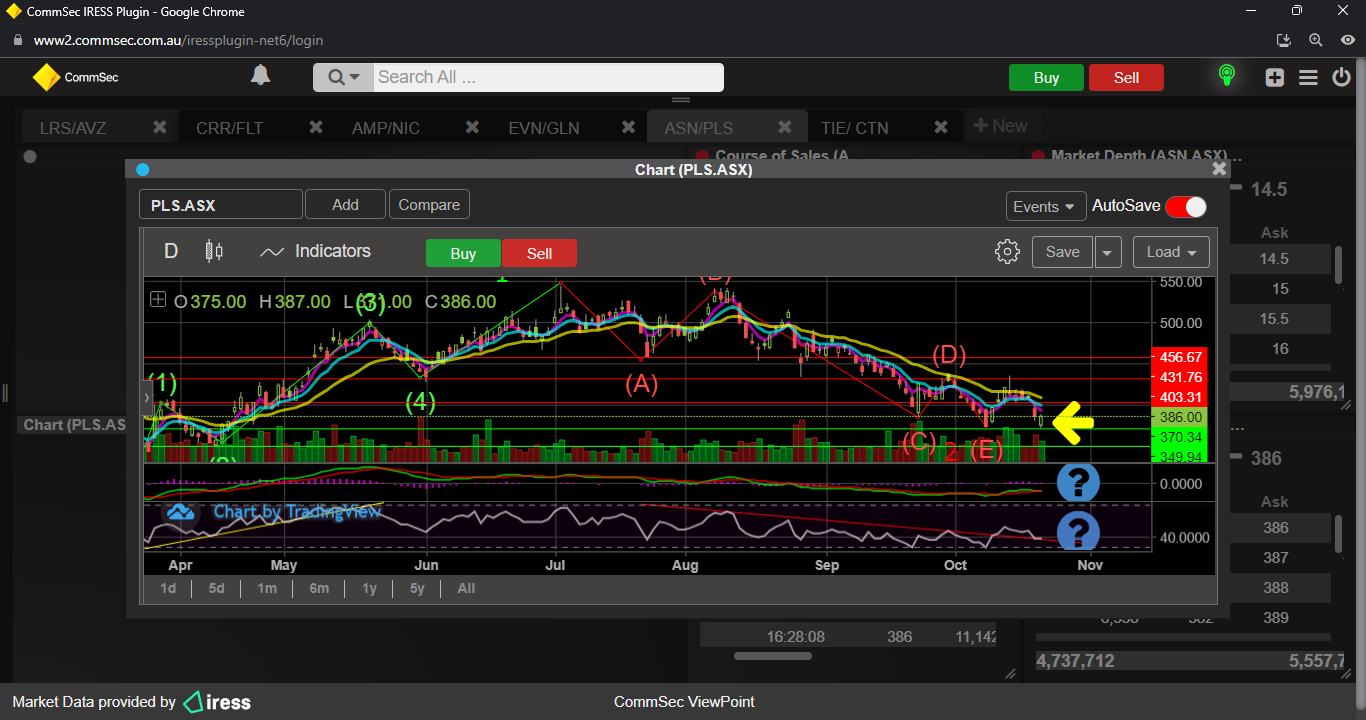Click the Compare button

coord(429,204)
